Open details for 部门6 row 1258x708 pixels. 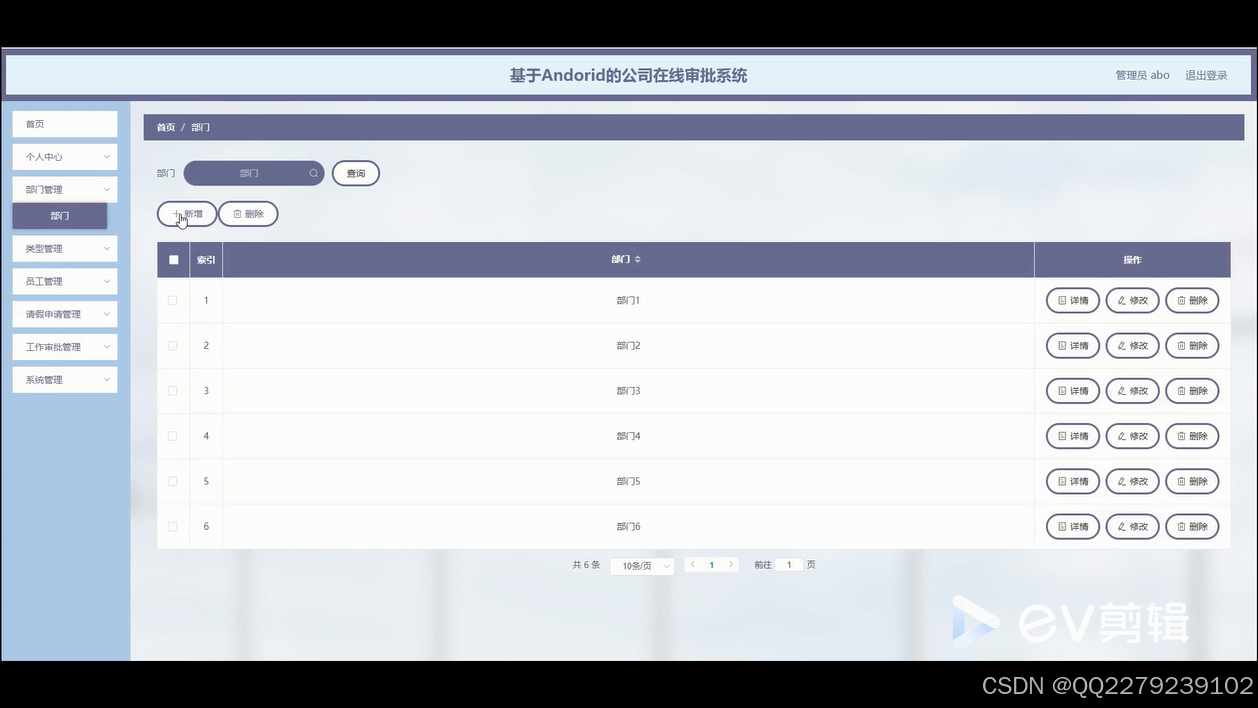[x=1072, y=526]
